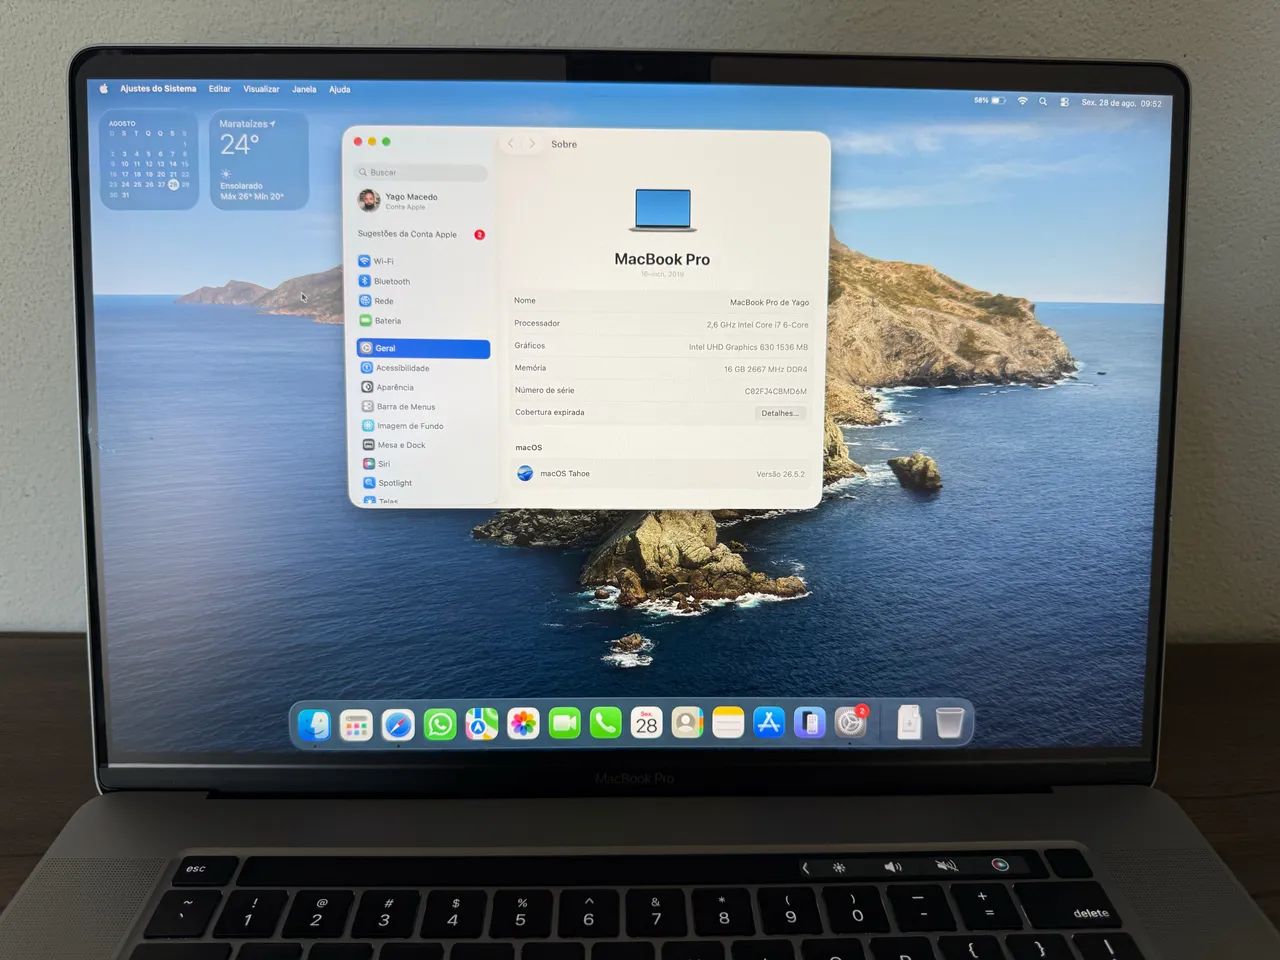This screenshot has height=960, width=1280.
Task: Open the Visualizar menu
Action: (x=261, y=89)
